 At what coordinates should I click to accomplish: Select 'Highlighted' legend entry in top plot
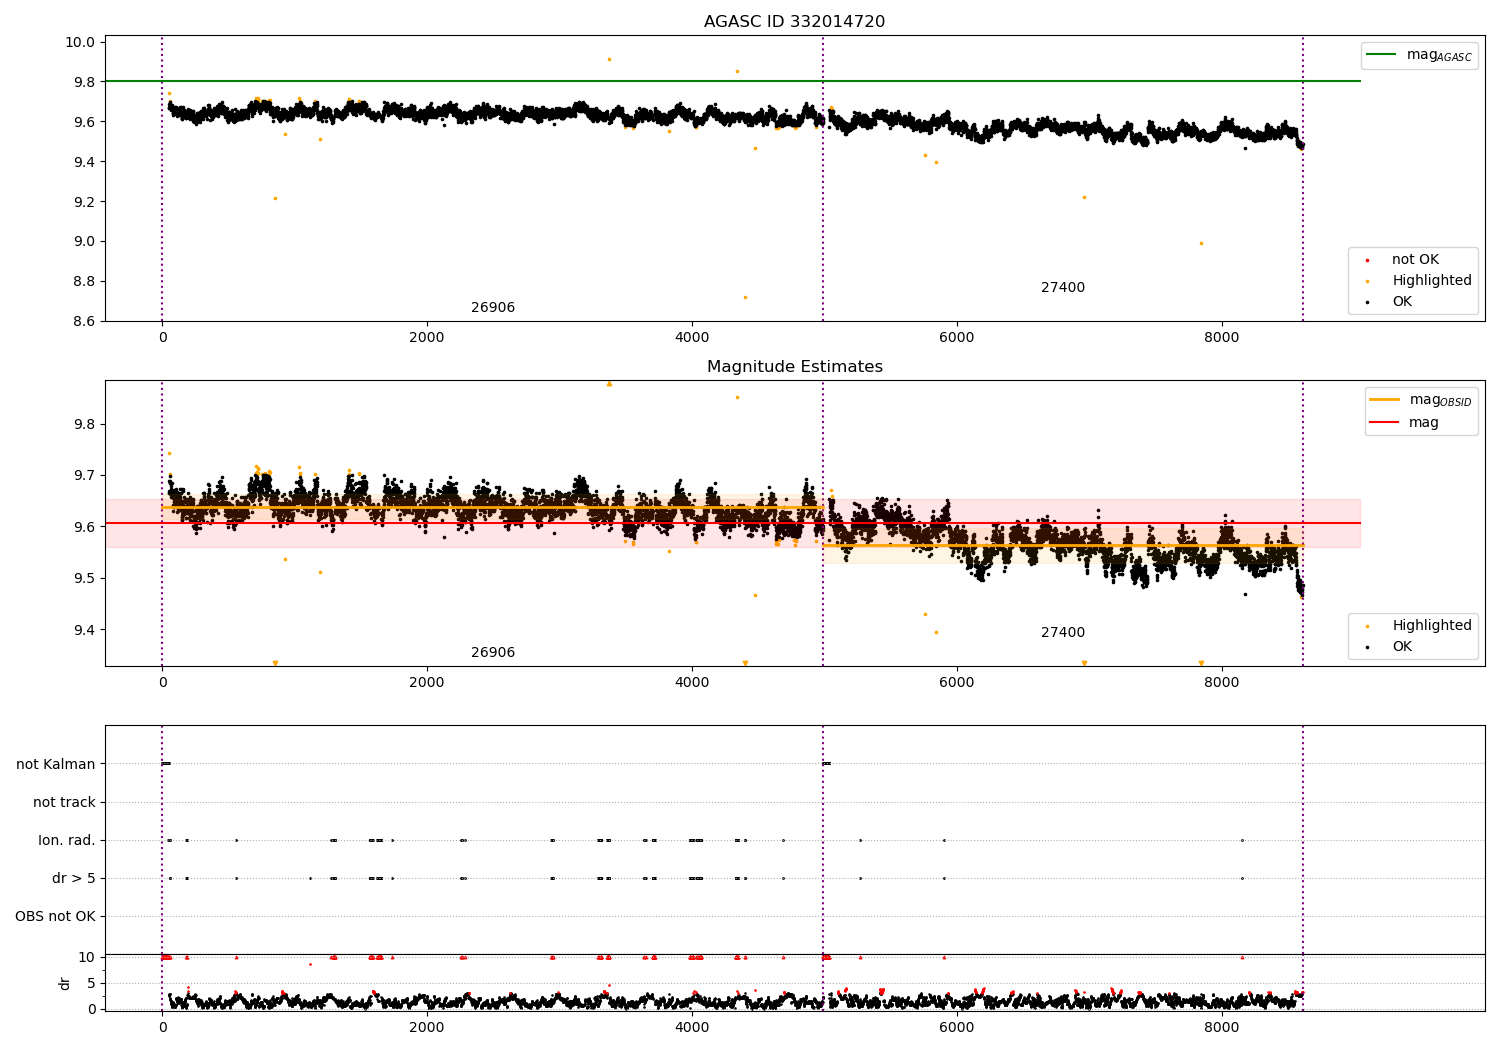(1432, 281)
